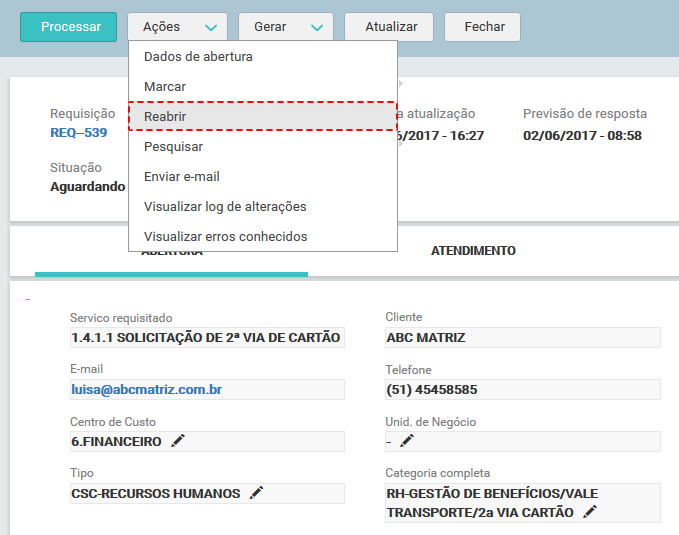Click the luisa@abcmatriz.com.br email link
The width and height of the screenshot is (679, 535).
point(146,389)
